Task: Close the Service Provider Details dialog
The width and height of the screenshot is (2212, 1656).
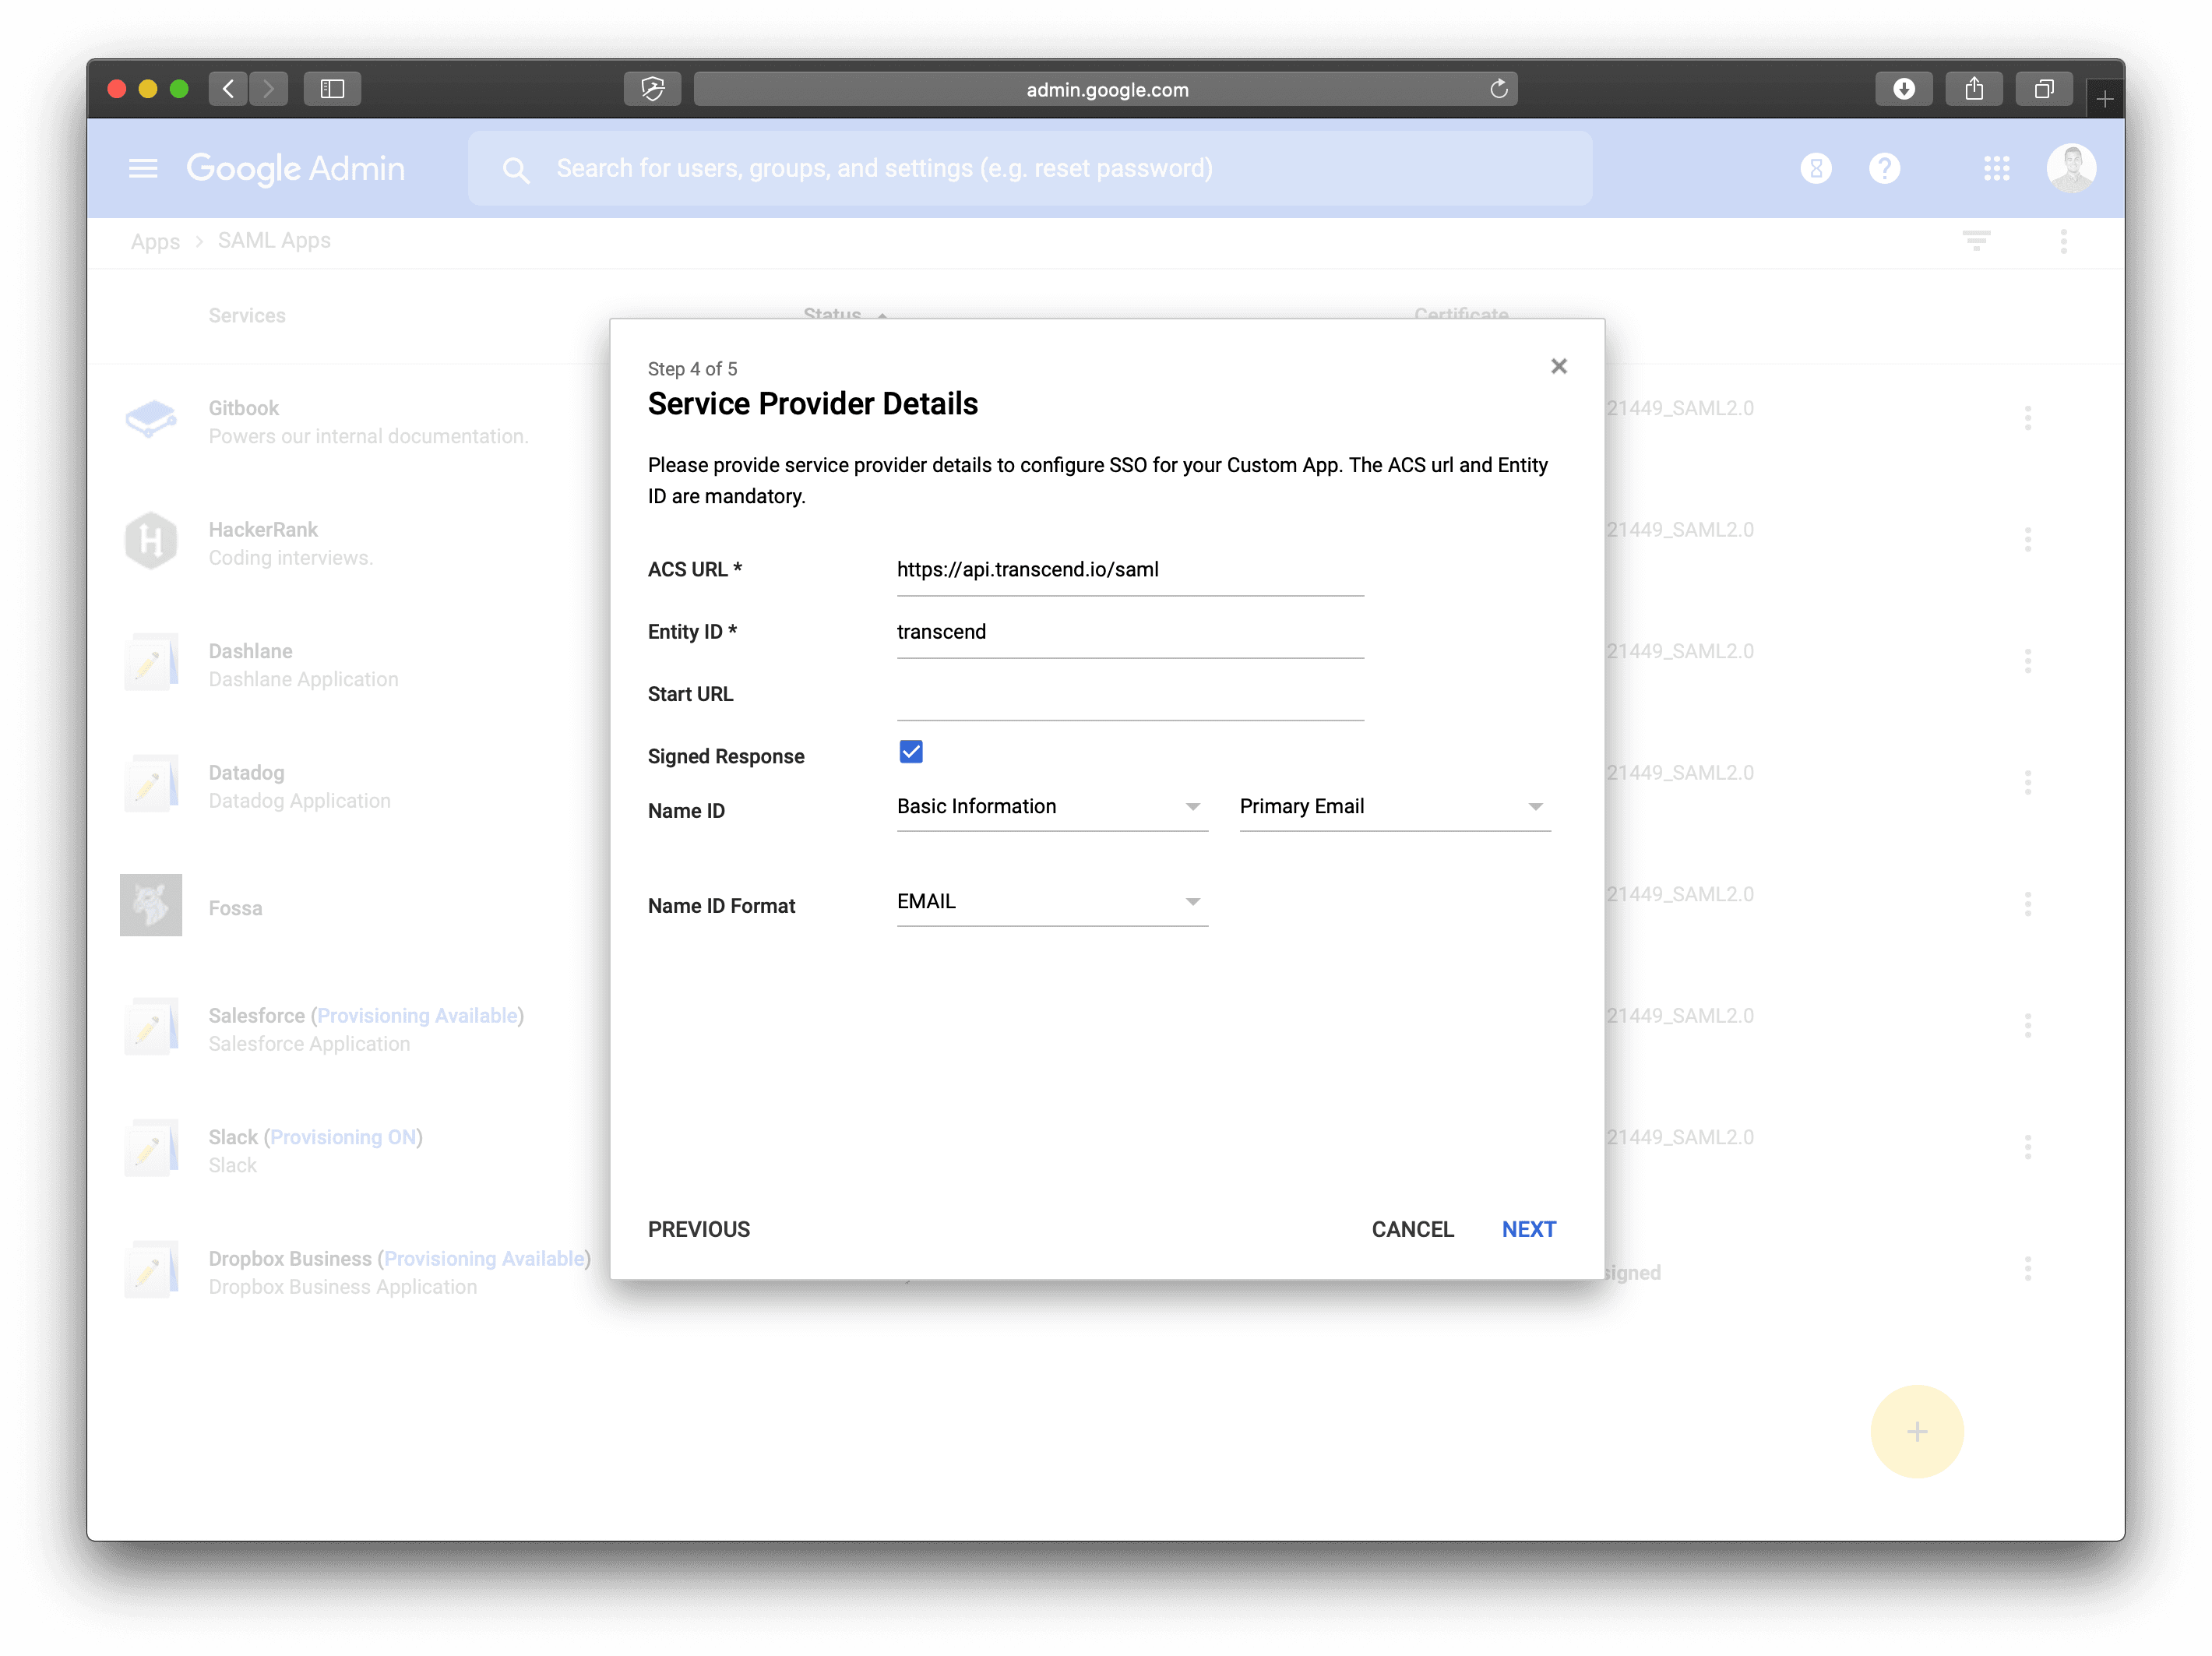Action: point(1558,366)
